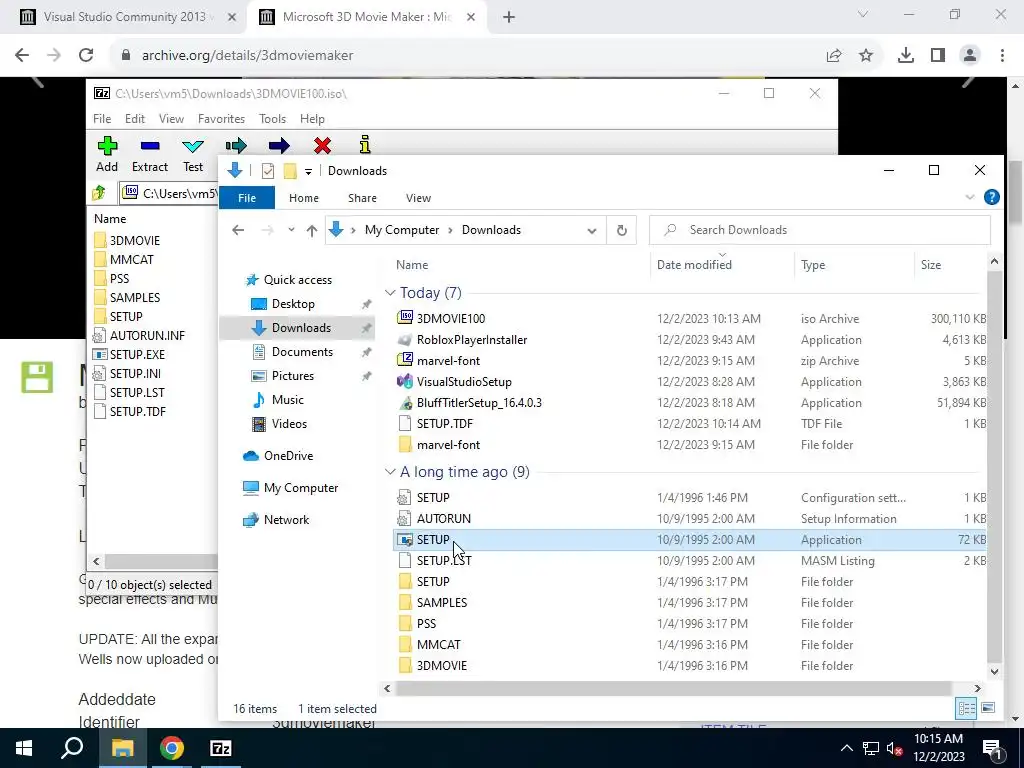
Task: Click Explorer Help question mark icon
Action: [x=991, y=197]
